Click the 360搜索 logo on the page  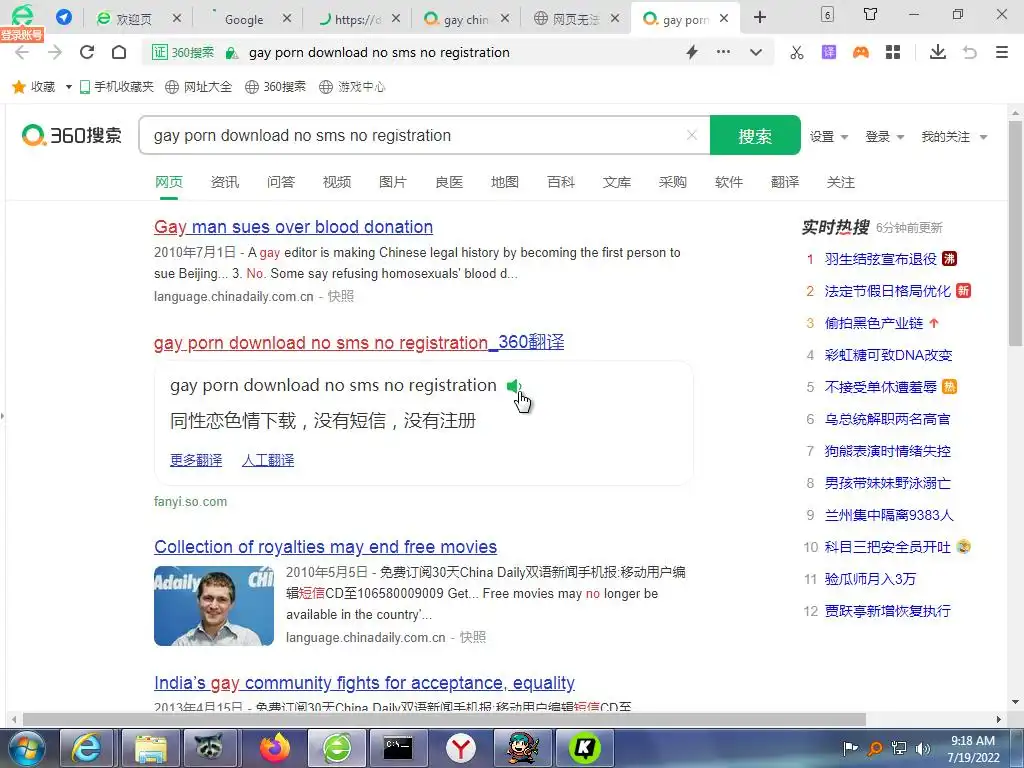click(x=71, y=135)
